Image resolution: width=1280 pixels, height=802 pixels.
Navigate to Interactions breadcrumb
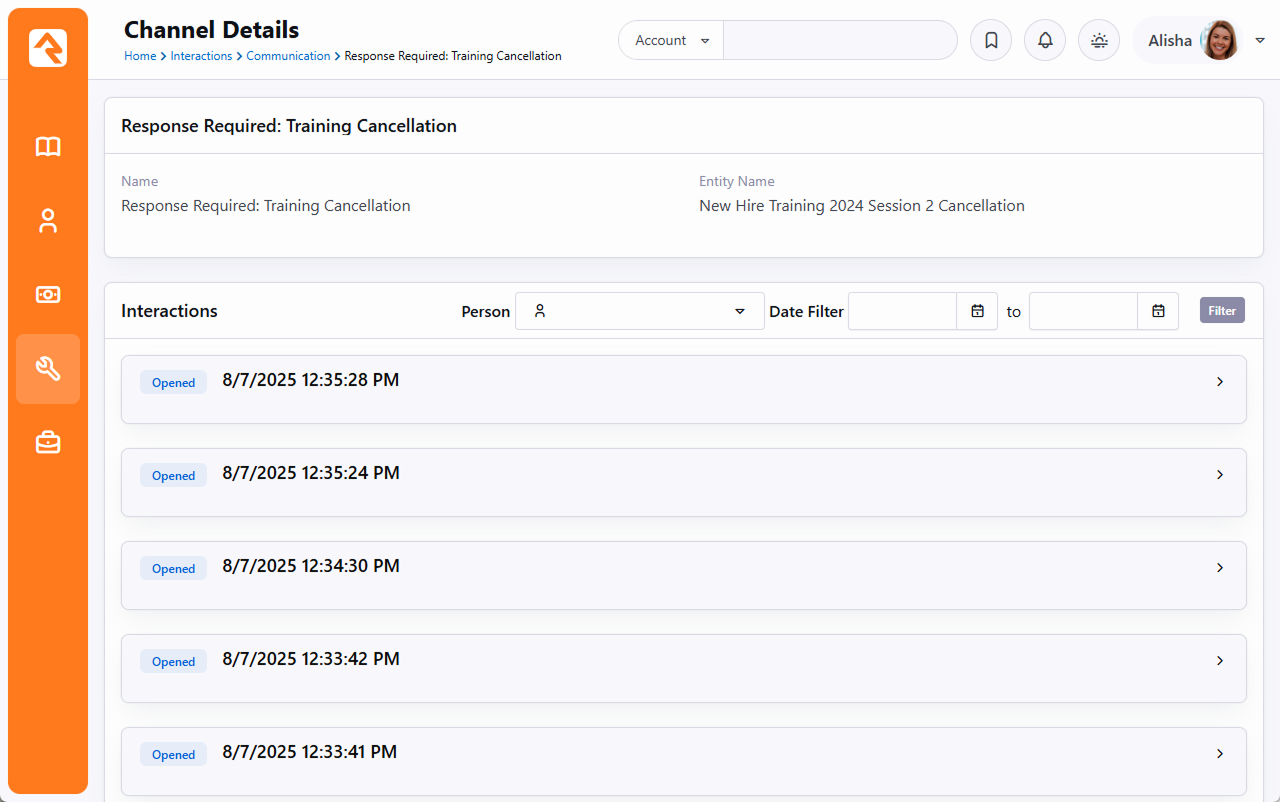coord(201,56)
